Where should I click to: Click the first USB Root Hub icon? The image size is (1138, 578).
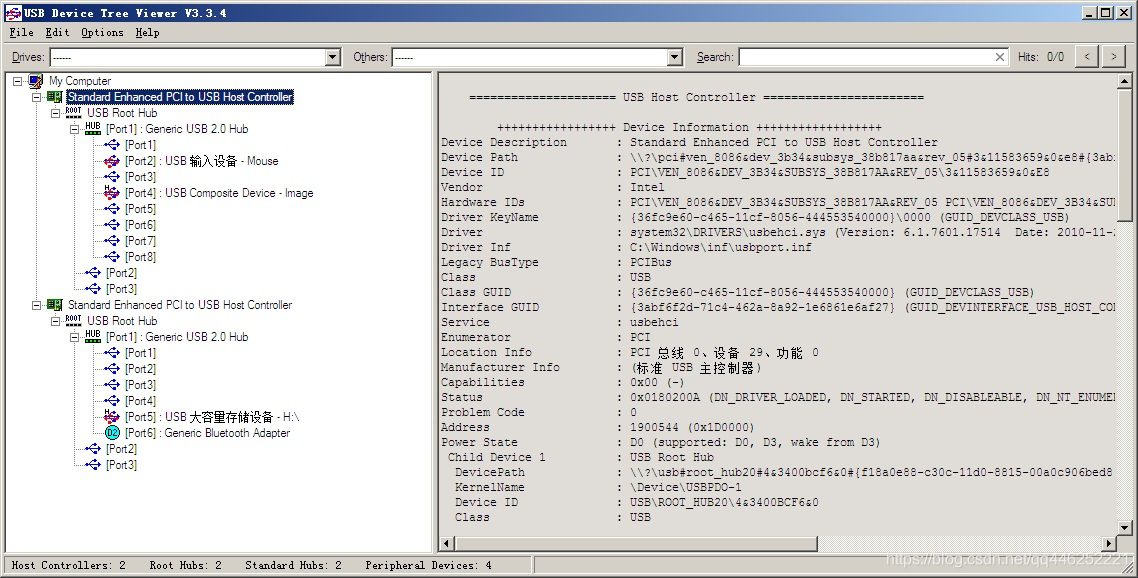74,113
